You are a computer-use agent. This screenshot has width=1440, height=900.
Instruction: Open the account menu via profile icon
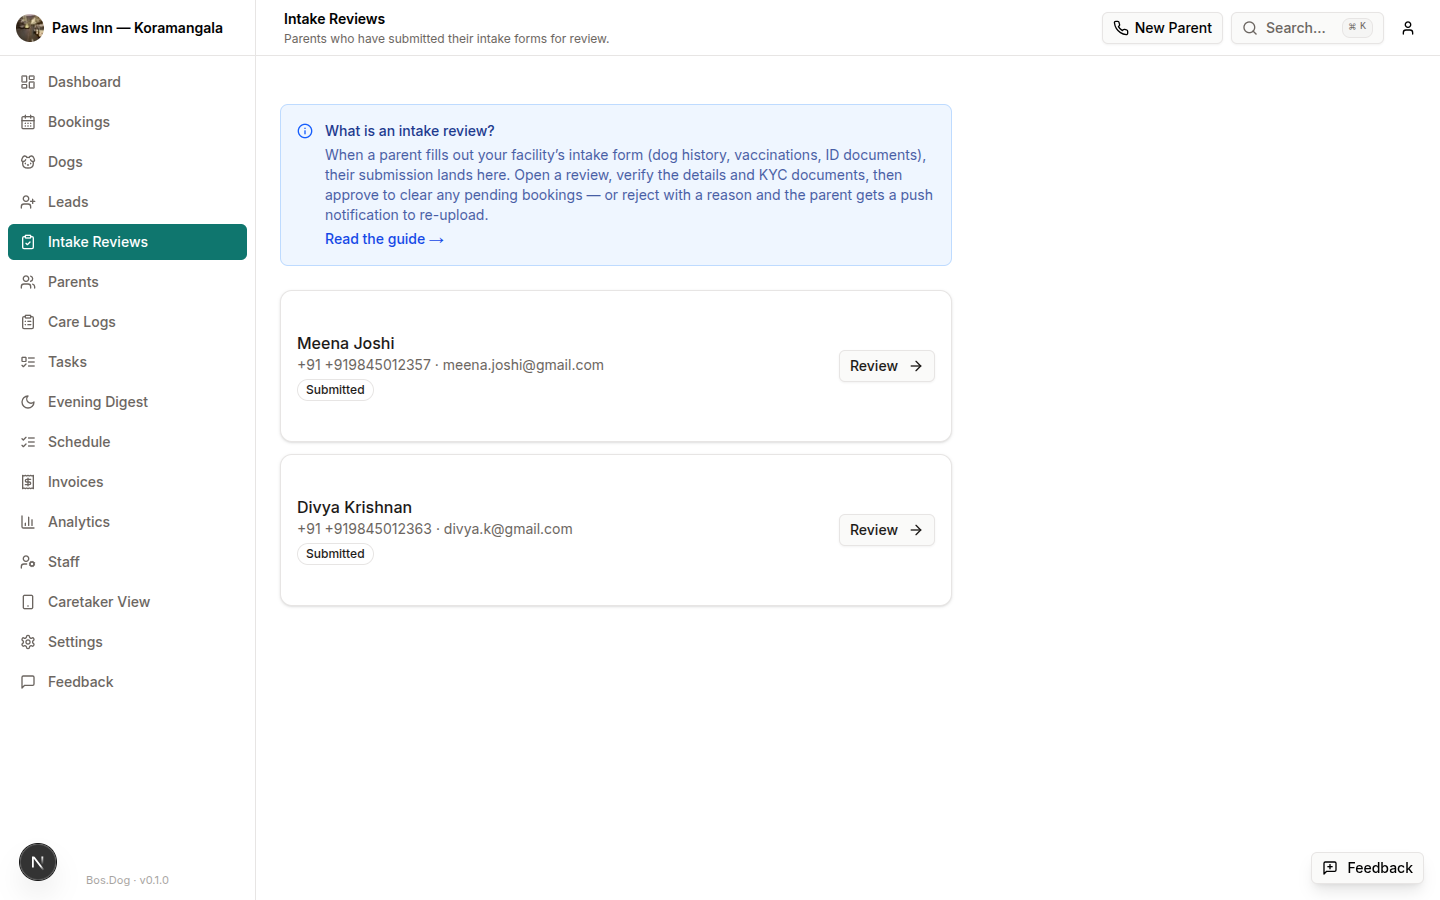[x=1408, y=27]
